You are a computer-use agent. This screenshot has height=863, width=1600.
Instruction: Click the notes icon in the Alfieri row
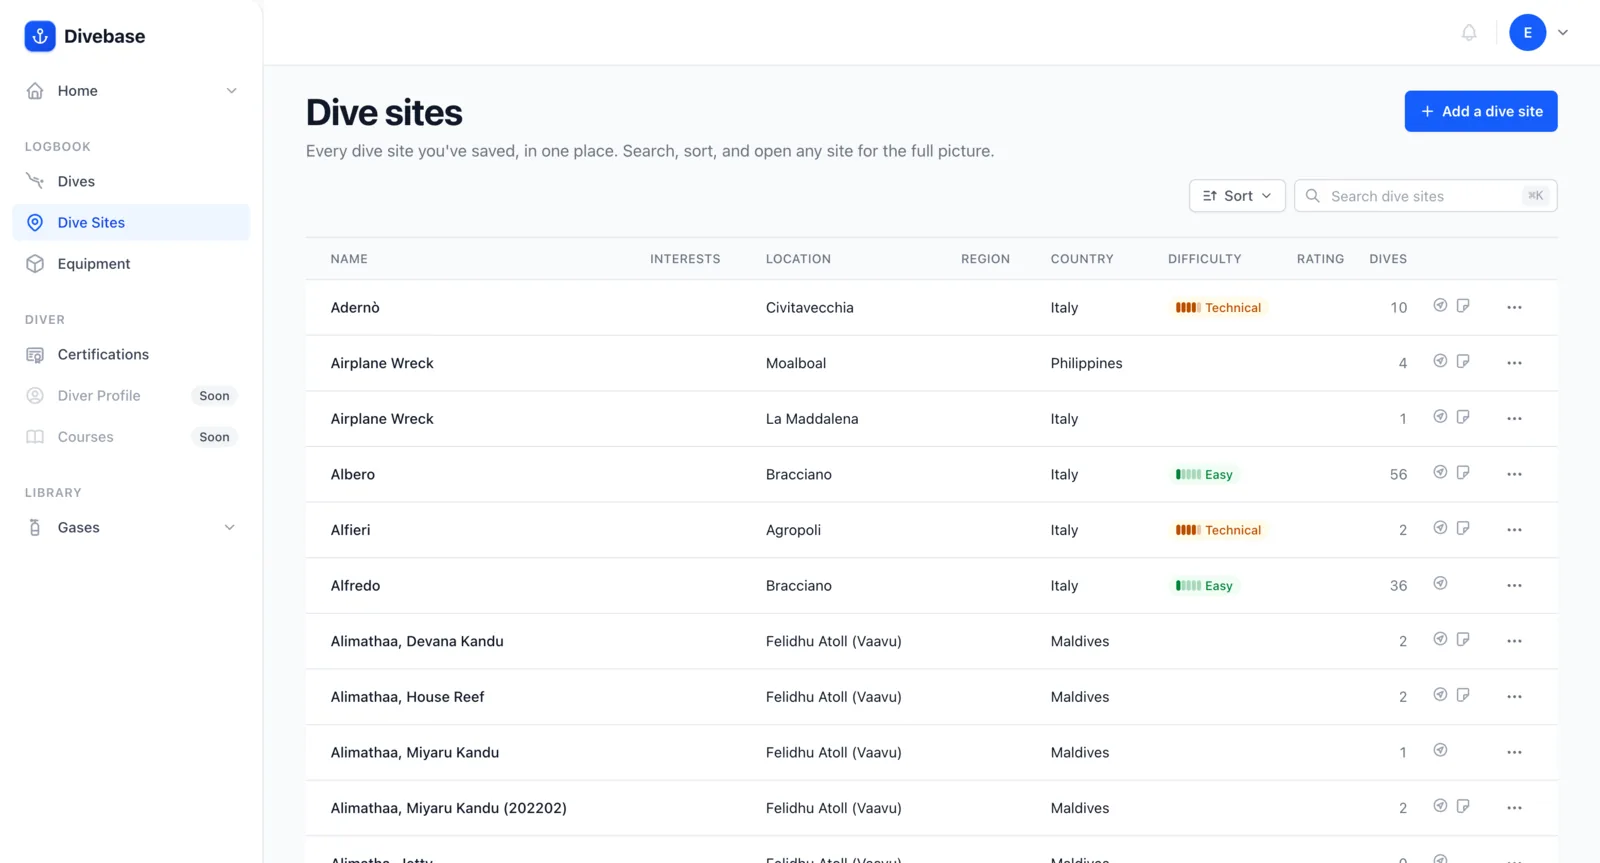click(1463, 528)
